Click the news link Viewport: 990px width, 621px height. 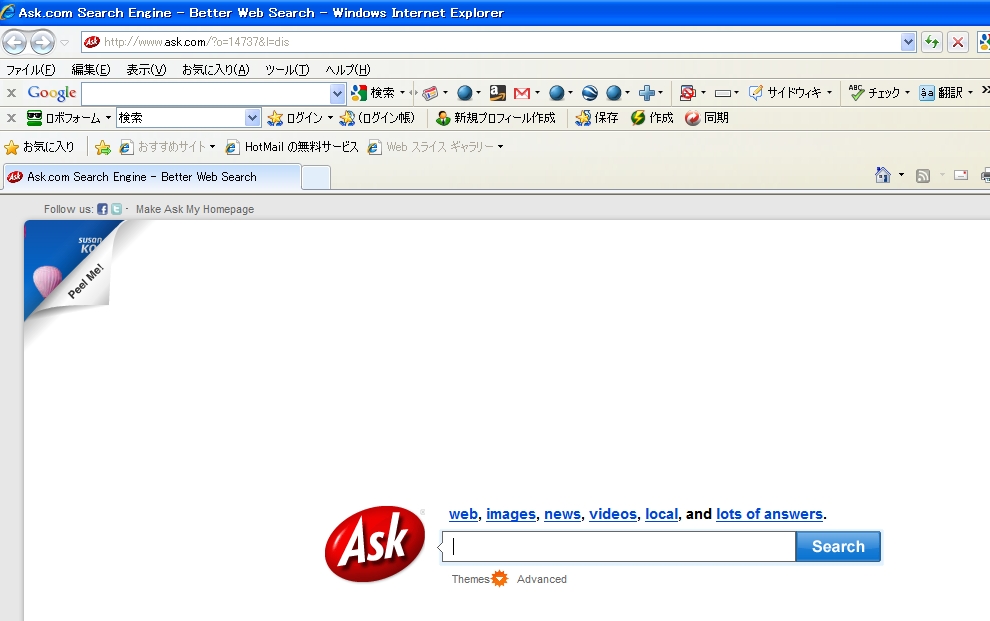[563, 514]
